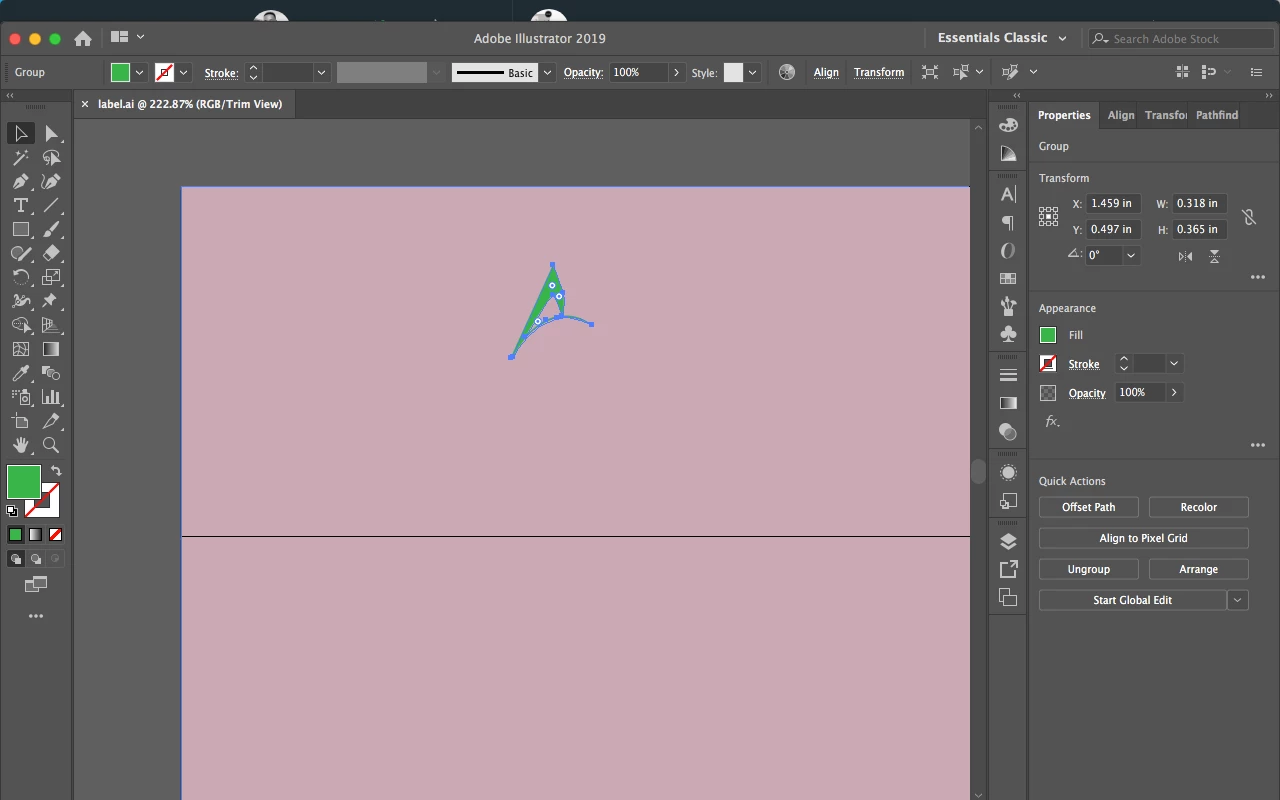Screen dimensions: 1280x800
Task: Click the Start Global Edit button
Action: [1133, 600]
